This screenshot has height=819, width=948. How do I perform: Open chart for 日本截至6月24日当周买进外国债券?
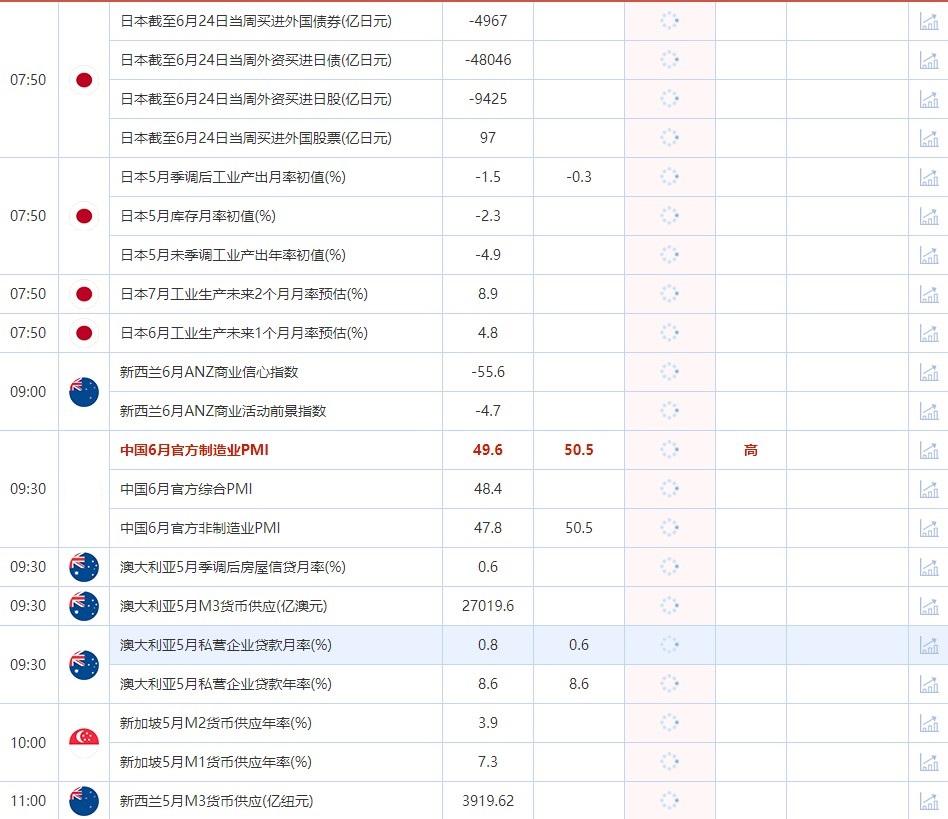(928, 21)
